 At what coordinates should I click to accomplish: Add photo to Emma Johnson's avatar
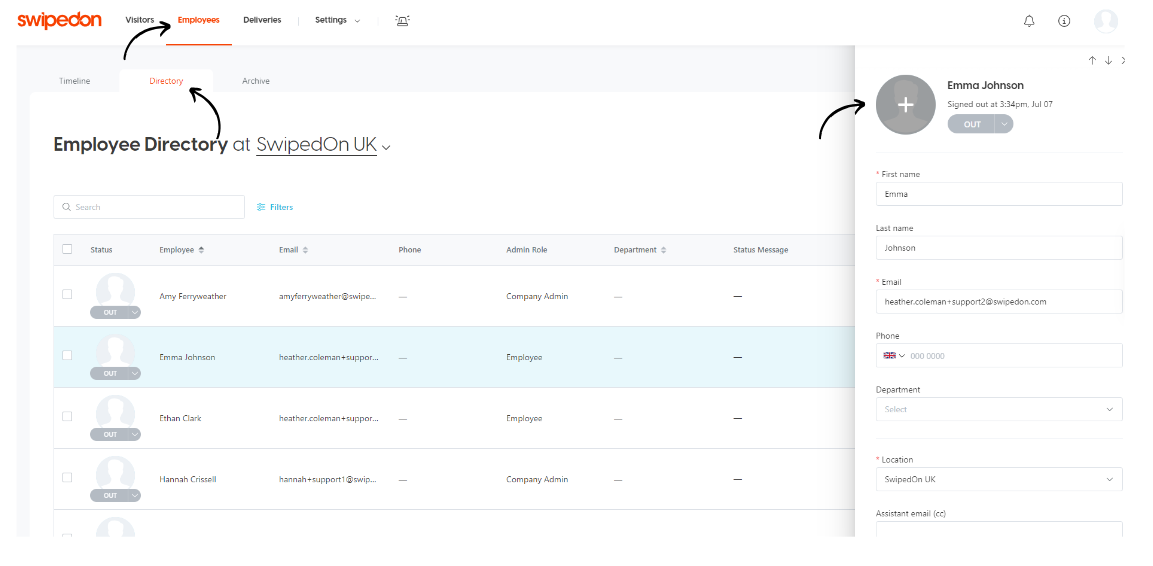[905, 104]
